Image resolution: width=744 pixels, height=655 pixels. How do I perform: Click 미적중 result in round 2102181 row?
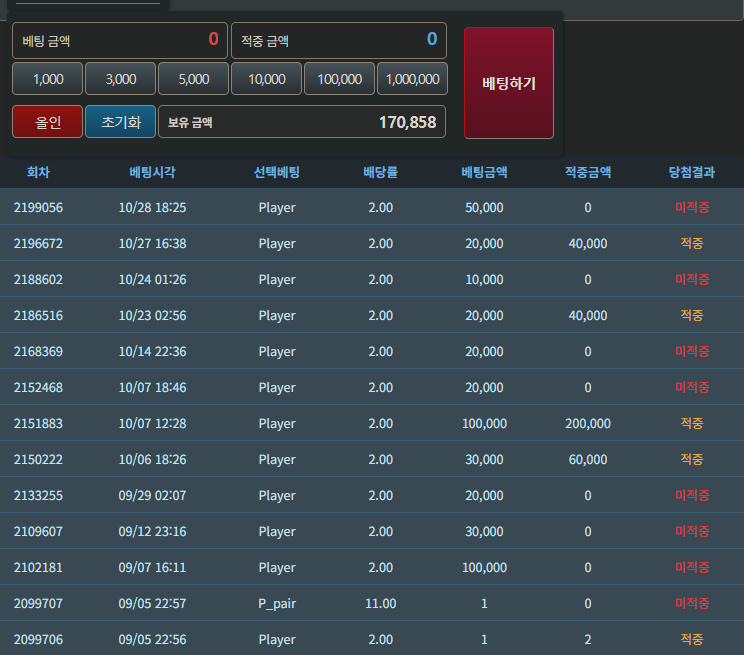692,568
